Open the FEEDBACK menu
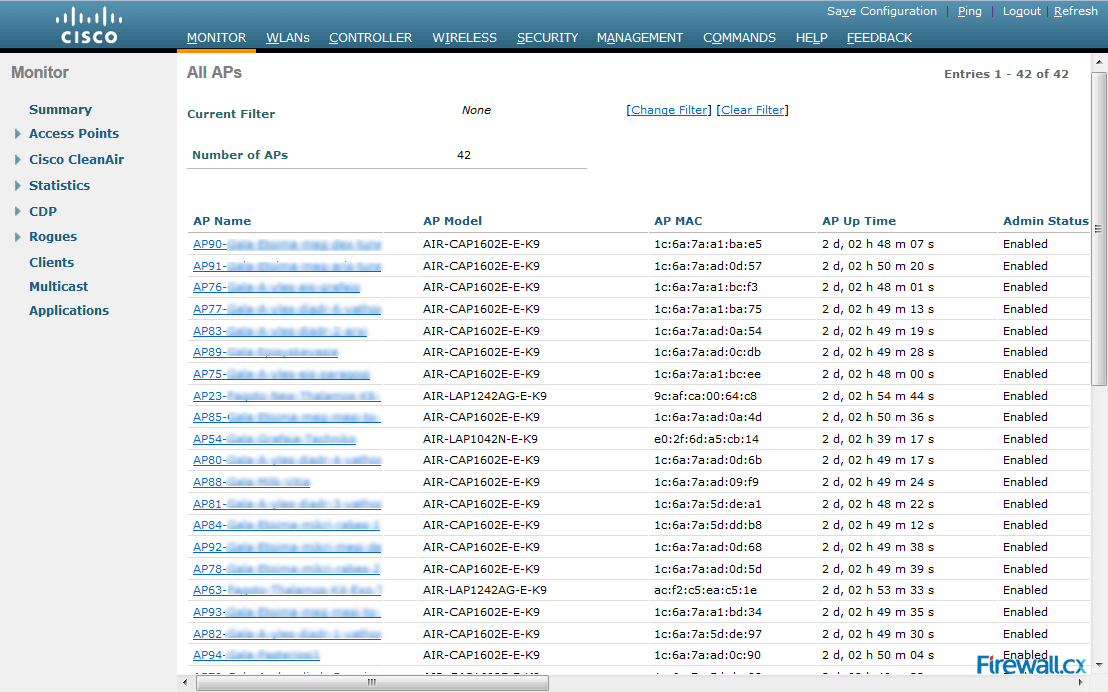The width and height of the screenshot is (1108, 692). pos(879,38)
